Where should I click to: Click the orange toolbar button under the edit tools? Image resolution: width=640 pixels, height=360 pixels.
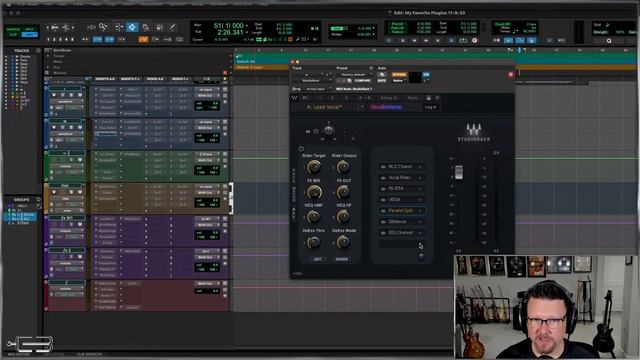(143, 40)
